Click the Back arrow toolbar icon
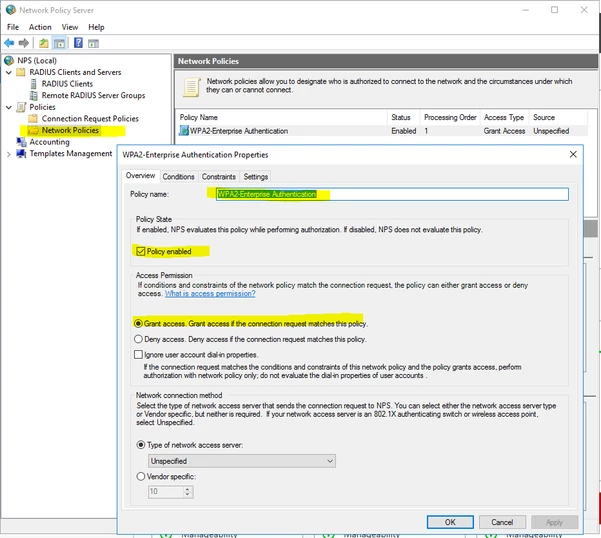The height and width of the screenshot is (538, 601). [x=9, y=43]
